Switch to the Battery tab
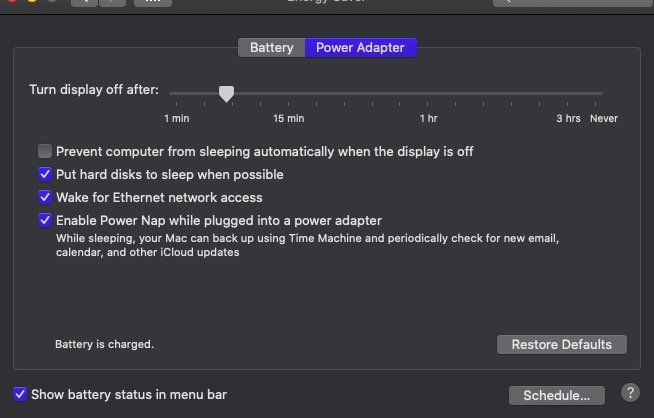 click(x=272, y=48)
